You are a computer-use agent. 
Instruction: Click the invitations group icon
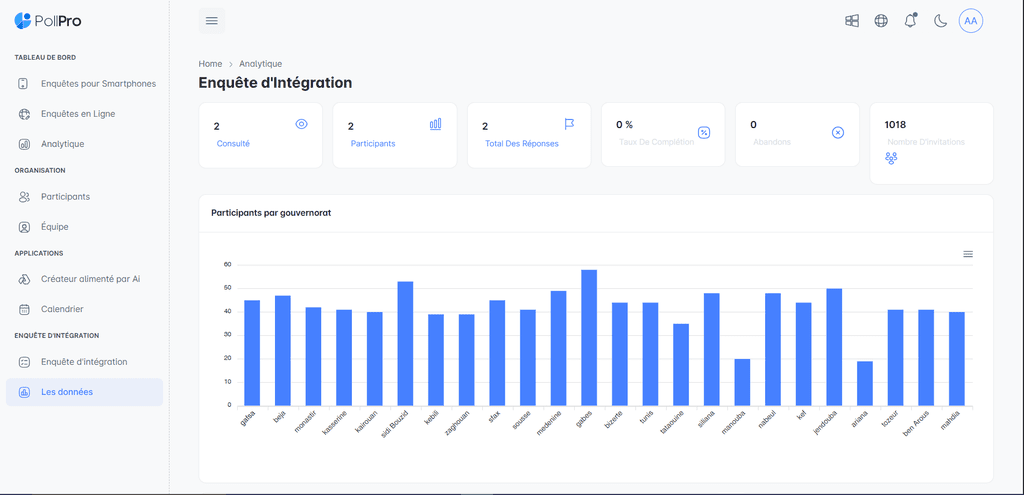tap(891, 158)
